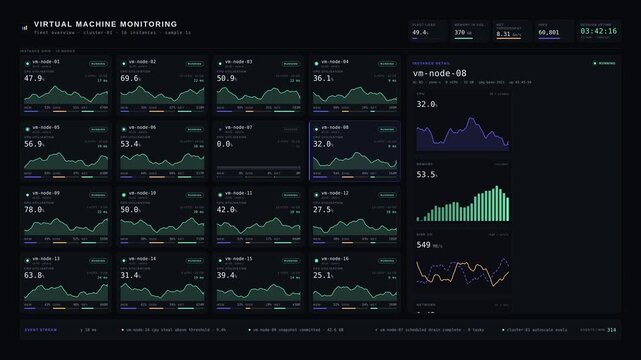The height and width of the screenshot is (360, 641).
Task: Click the bar-chart logo beside Virtual Machine Monitoring
Action: pyautogui.click(x=25, y=28)
